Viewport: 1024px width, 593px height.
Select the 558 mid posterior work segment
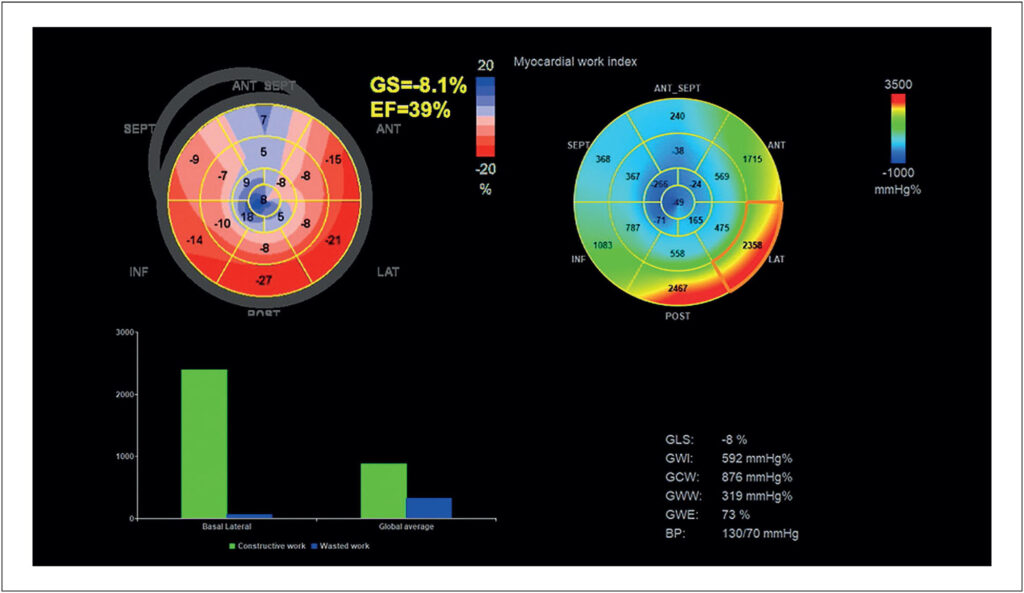click(x=677, y=253)
